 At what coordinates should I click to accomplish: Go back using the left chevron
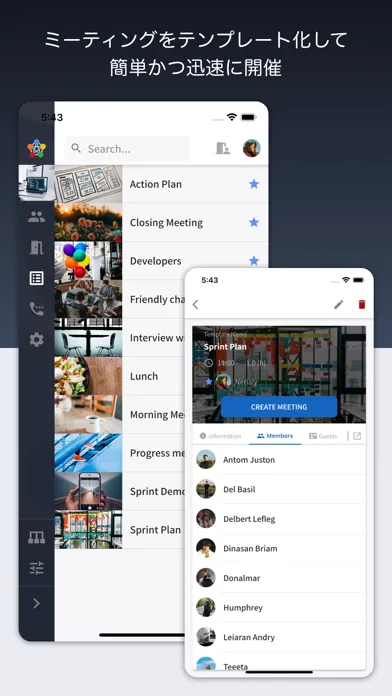pyautogui.click(x=195, y=304)
